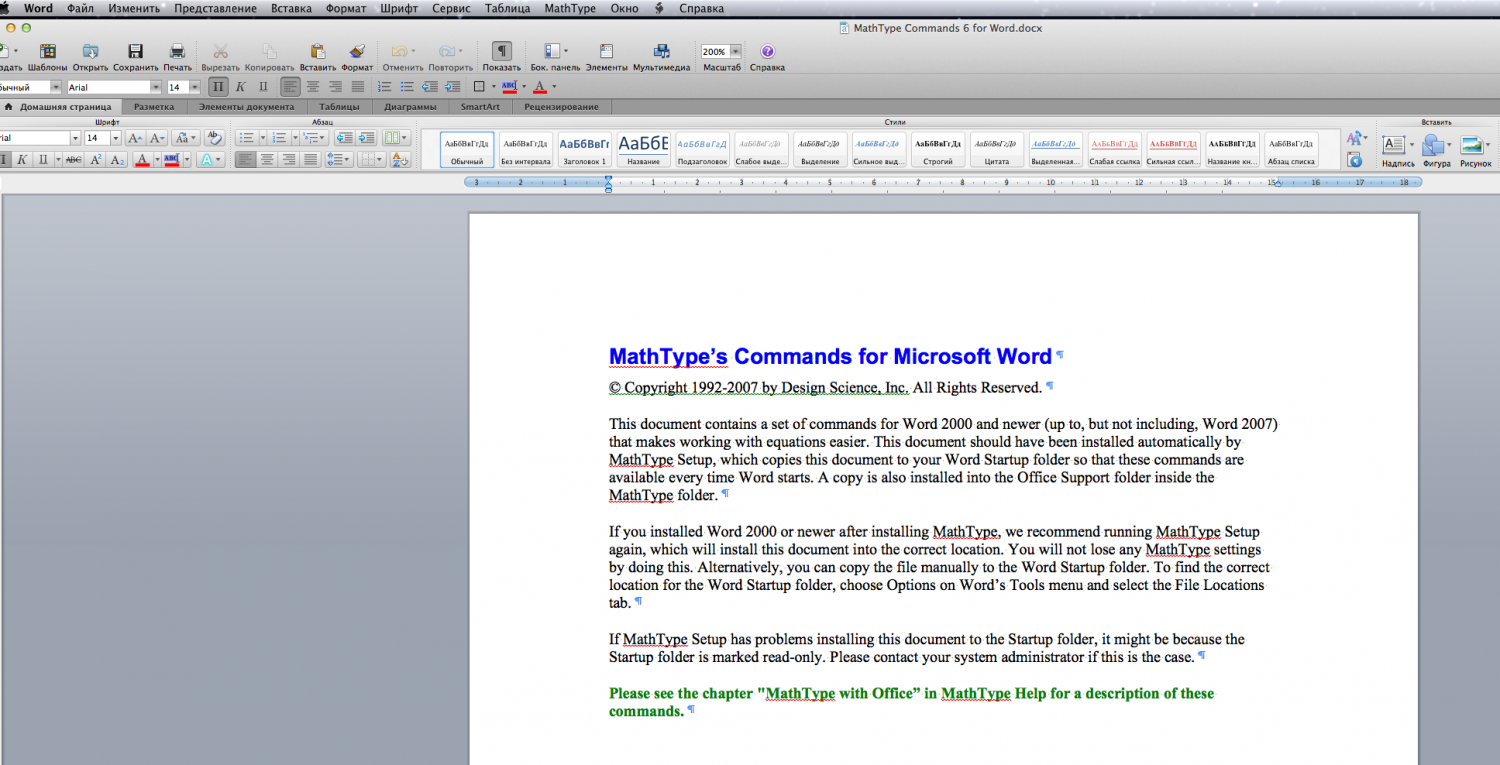Open the Элементы toolbox icon
The height and width of the screenshot is (765, 1500).
coord(606,51)
